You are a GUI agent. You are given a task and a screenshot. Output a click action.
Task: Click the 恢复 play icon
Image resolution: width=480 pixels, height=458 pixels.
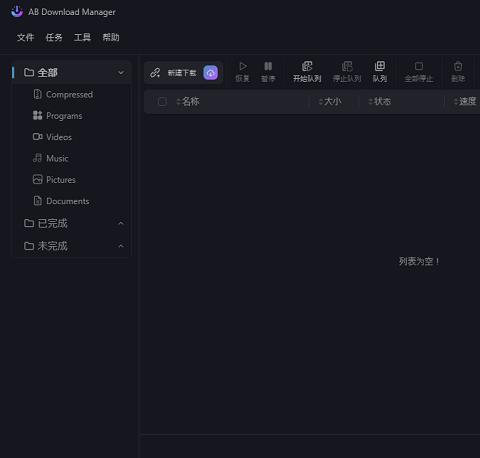coord(243,66)
